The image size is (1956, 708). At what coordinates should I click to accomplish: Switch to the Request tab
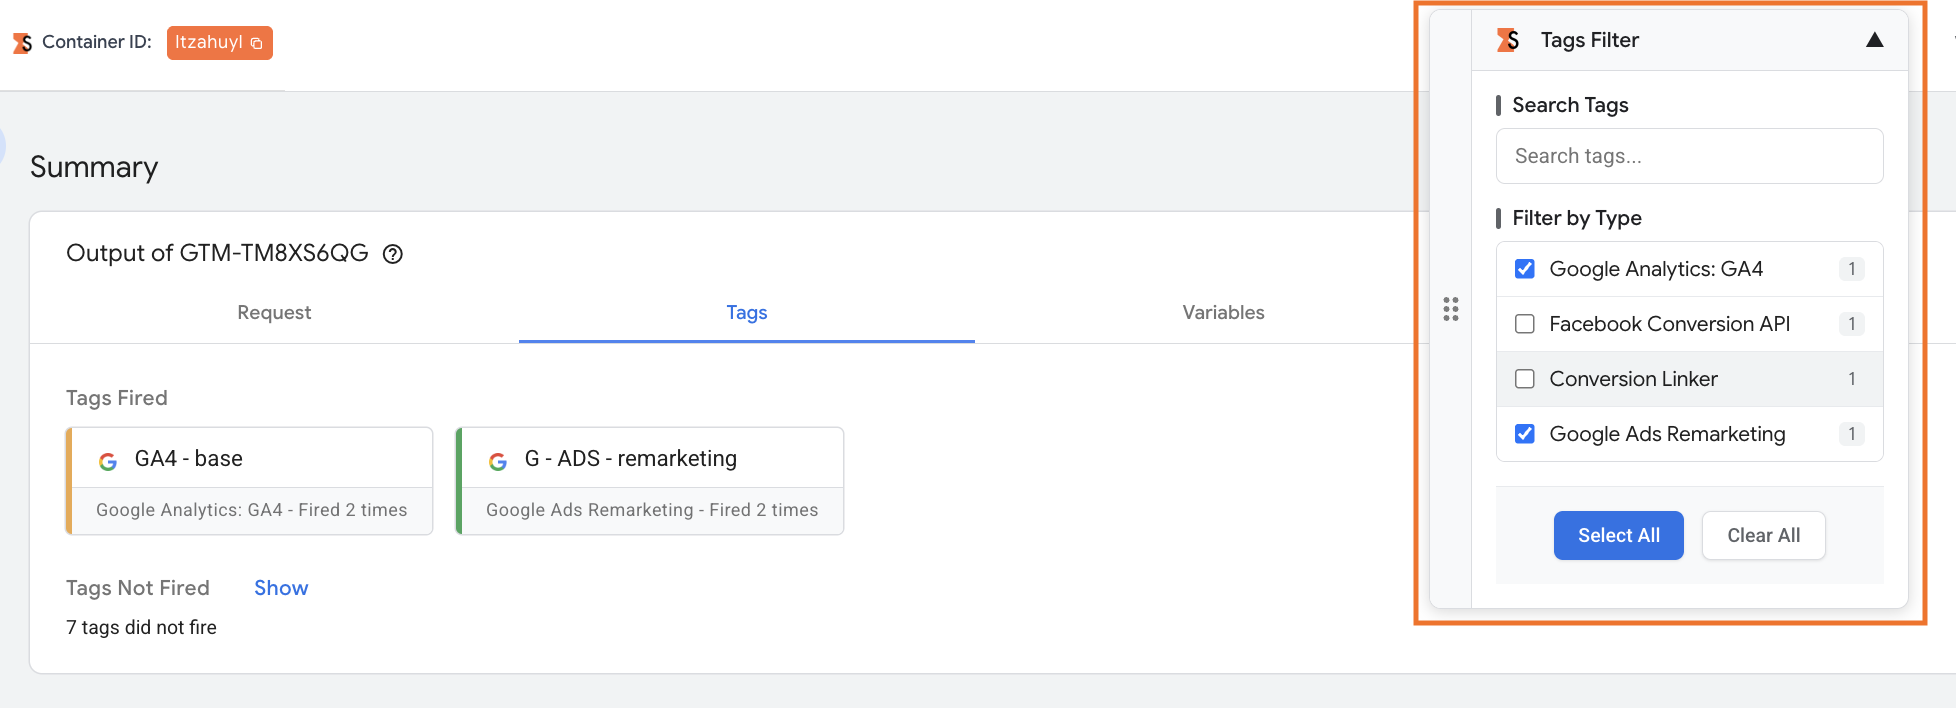click(274, 313)
